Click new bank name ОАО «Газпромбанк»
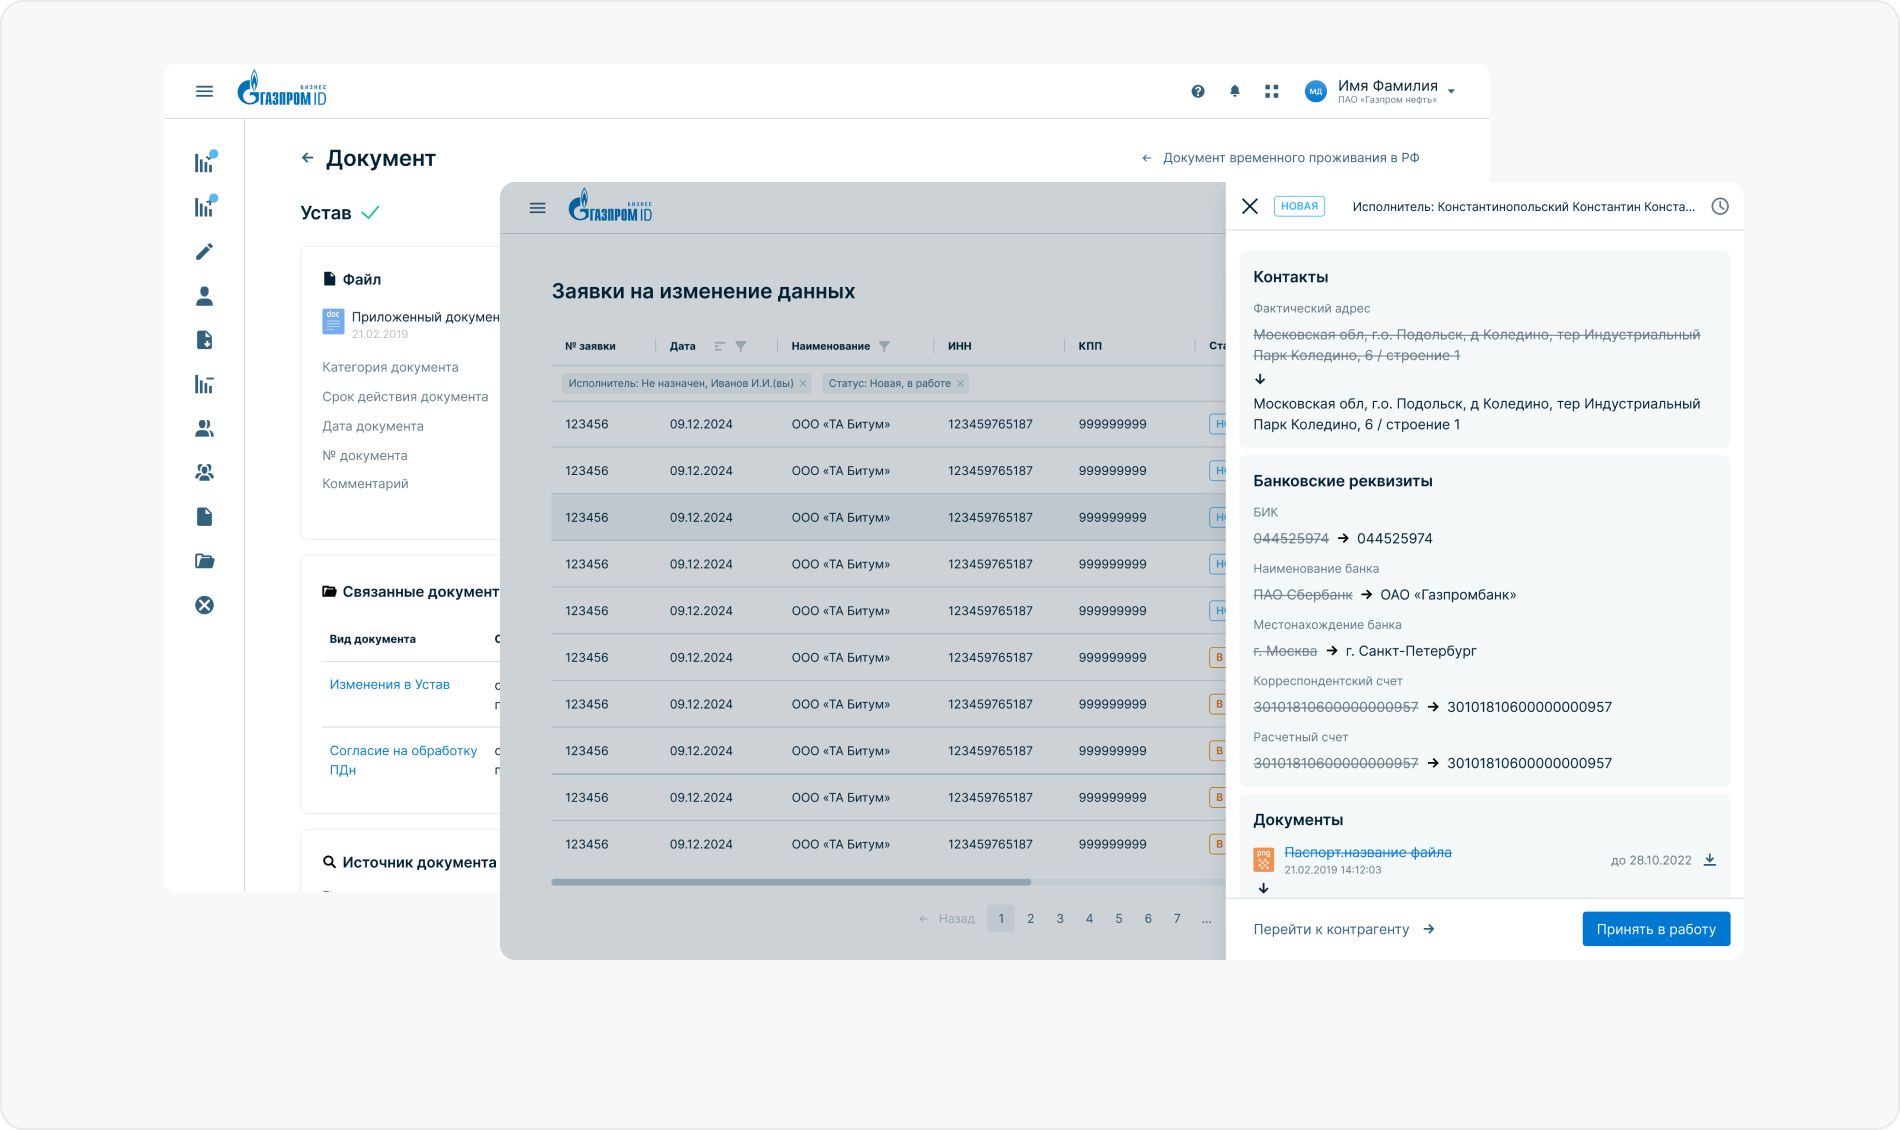 (1448, 595)
